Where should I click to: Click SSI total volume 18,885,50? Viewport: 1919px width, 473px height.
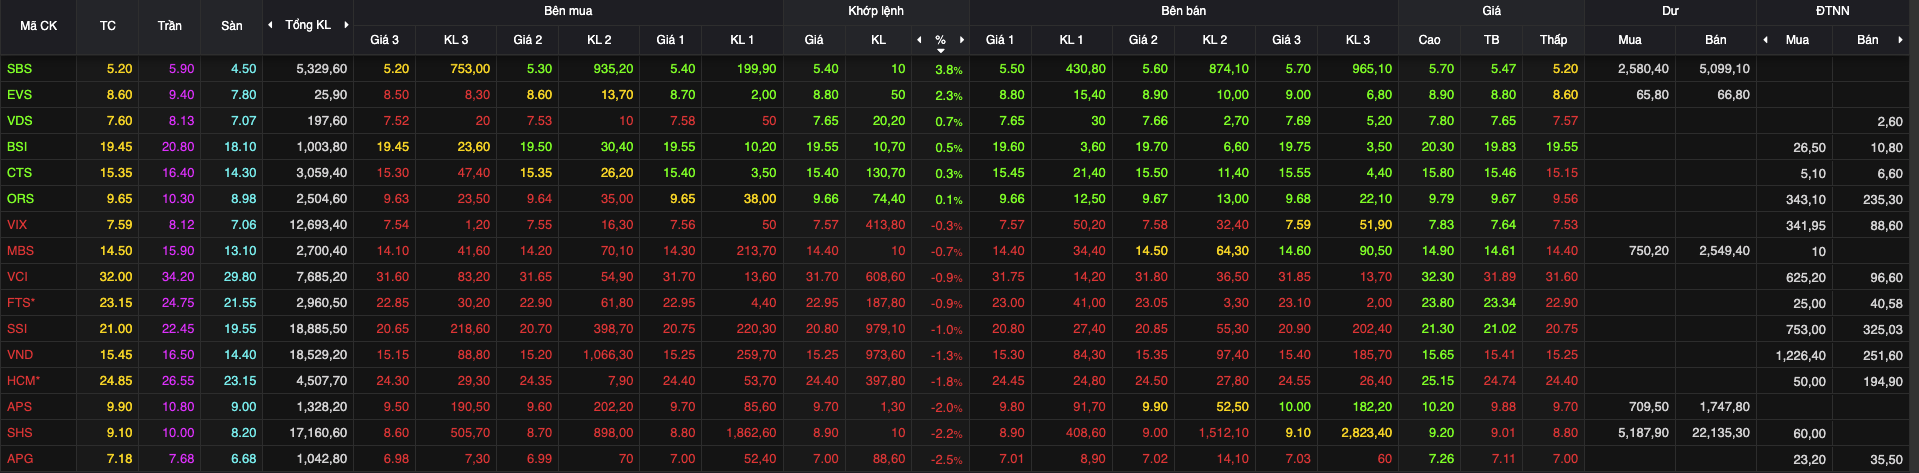(x=318, y=329)
